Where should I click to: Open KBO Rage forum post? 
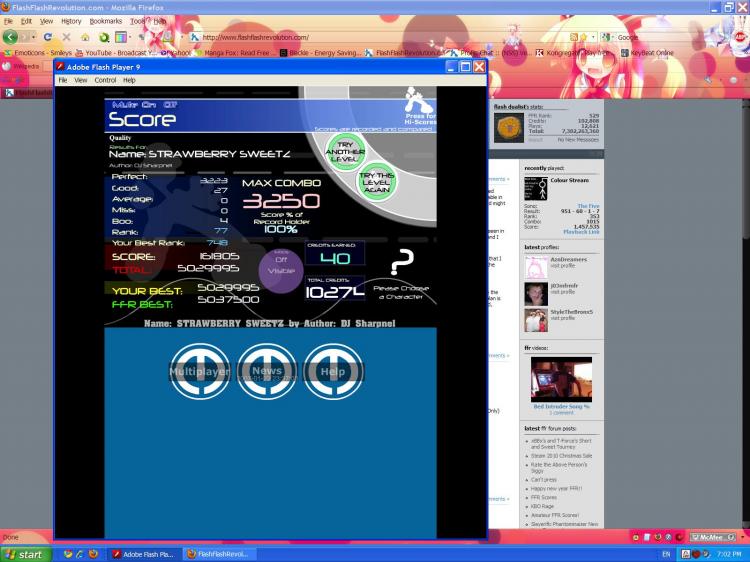pos(542,506)
